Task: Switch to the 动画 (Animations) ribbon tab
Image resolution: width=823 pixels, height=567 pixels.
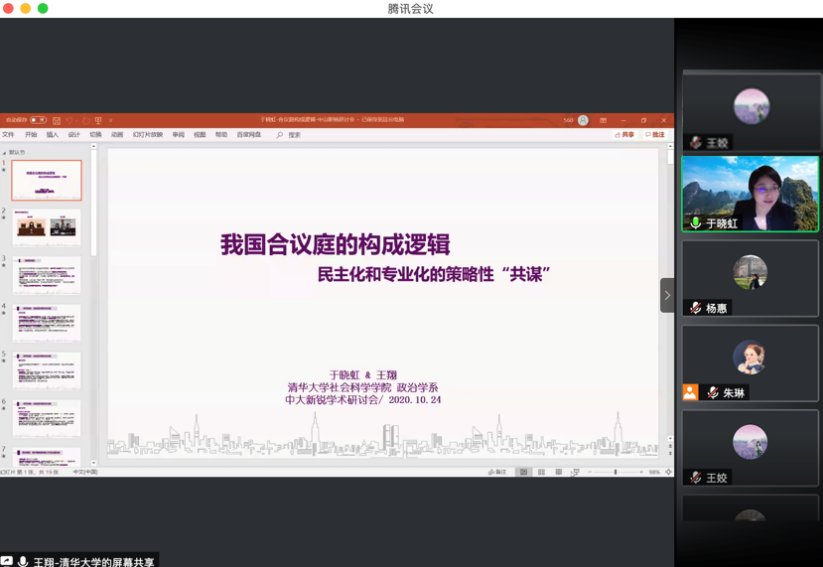Action: (117, 134)
